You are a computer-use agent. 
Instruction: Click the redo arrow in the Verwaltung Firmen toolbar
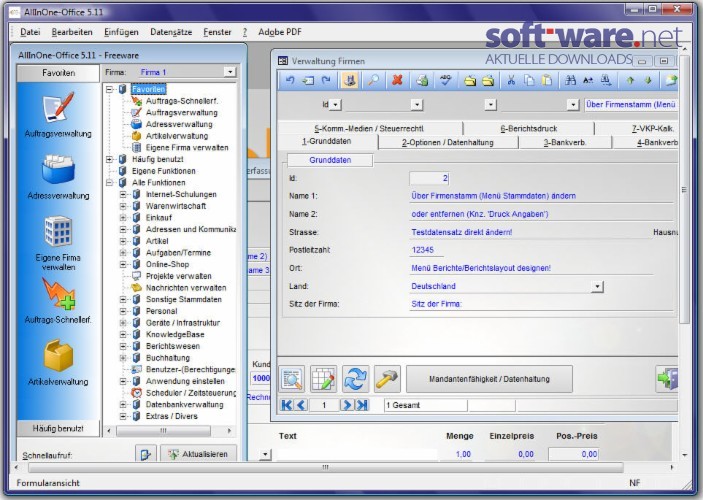(326, 80)
